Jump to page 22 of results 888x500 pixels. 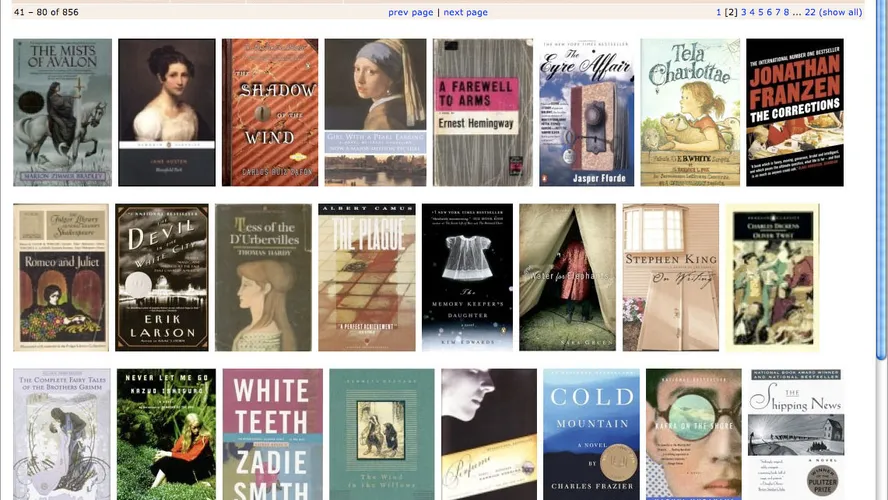810,12
